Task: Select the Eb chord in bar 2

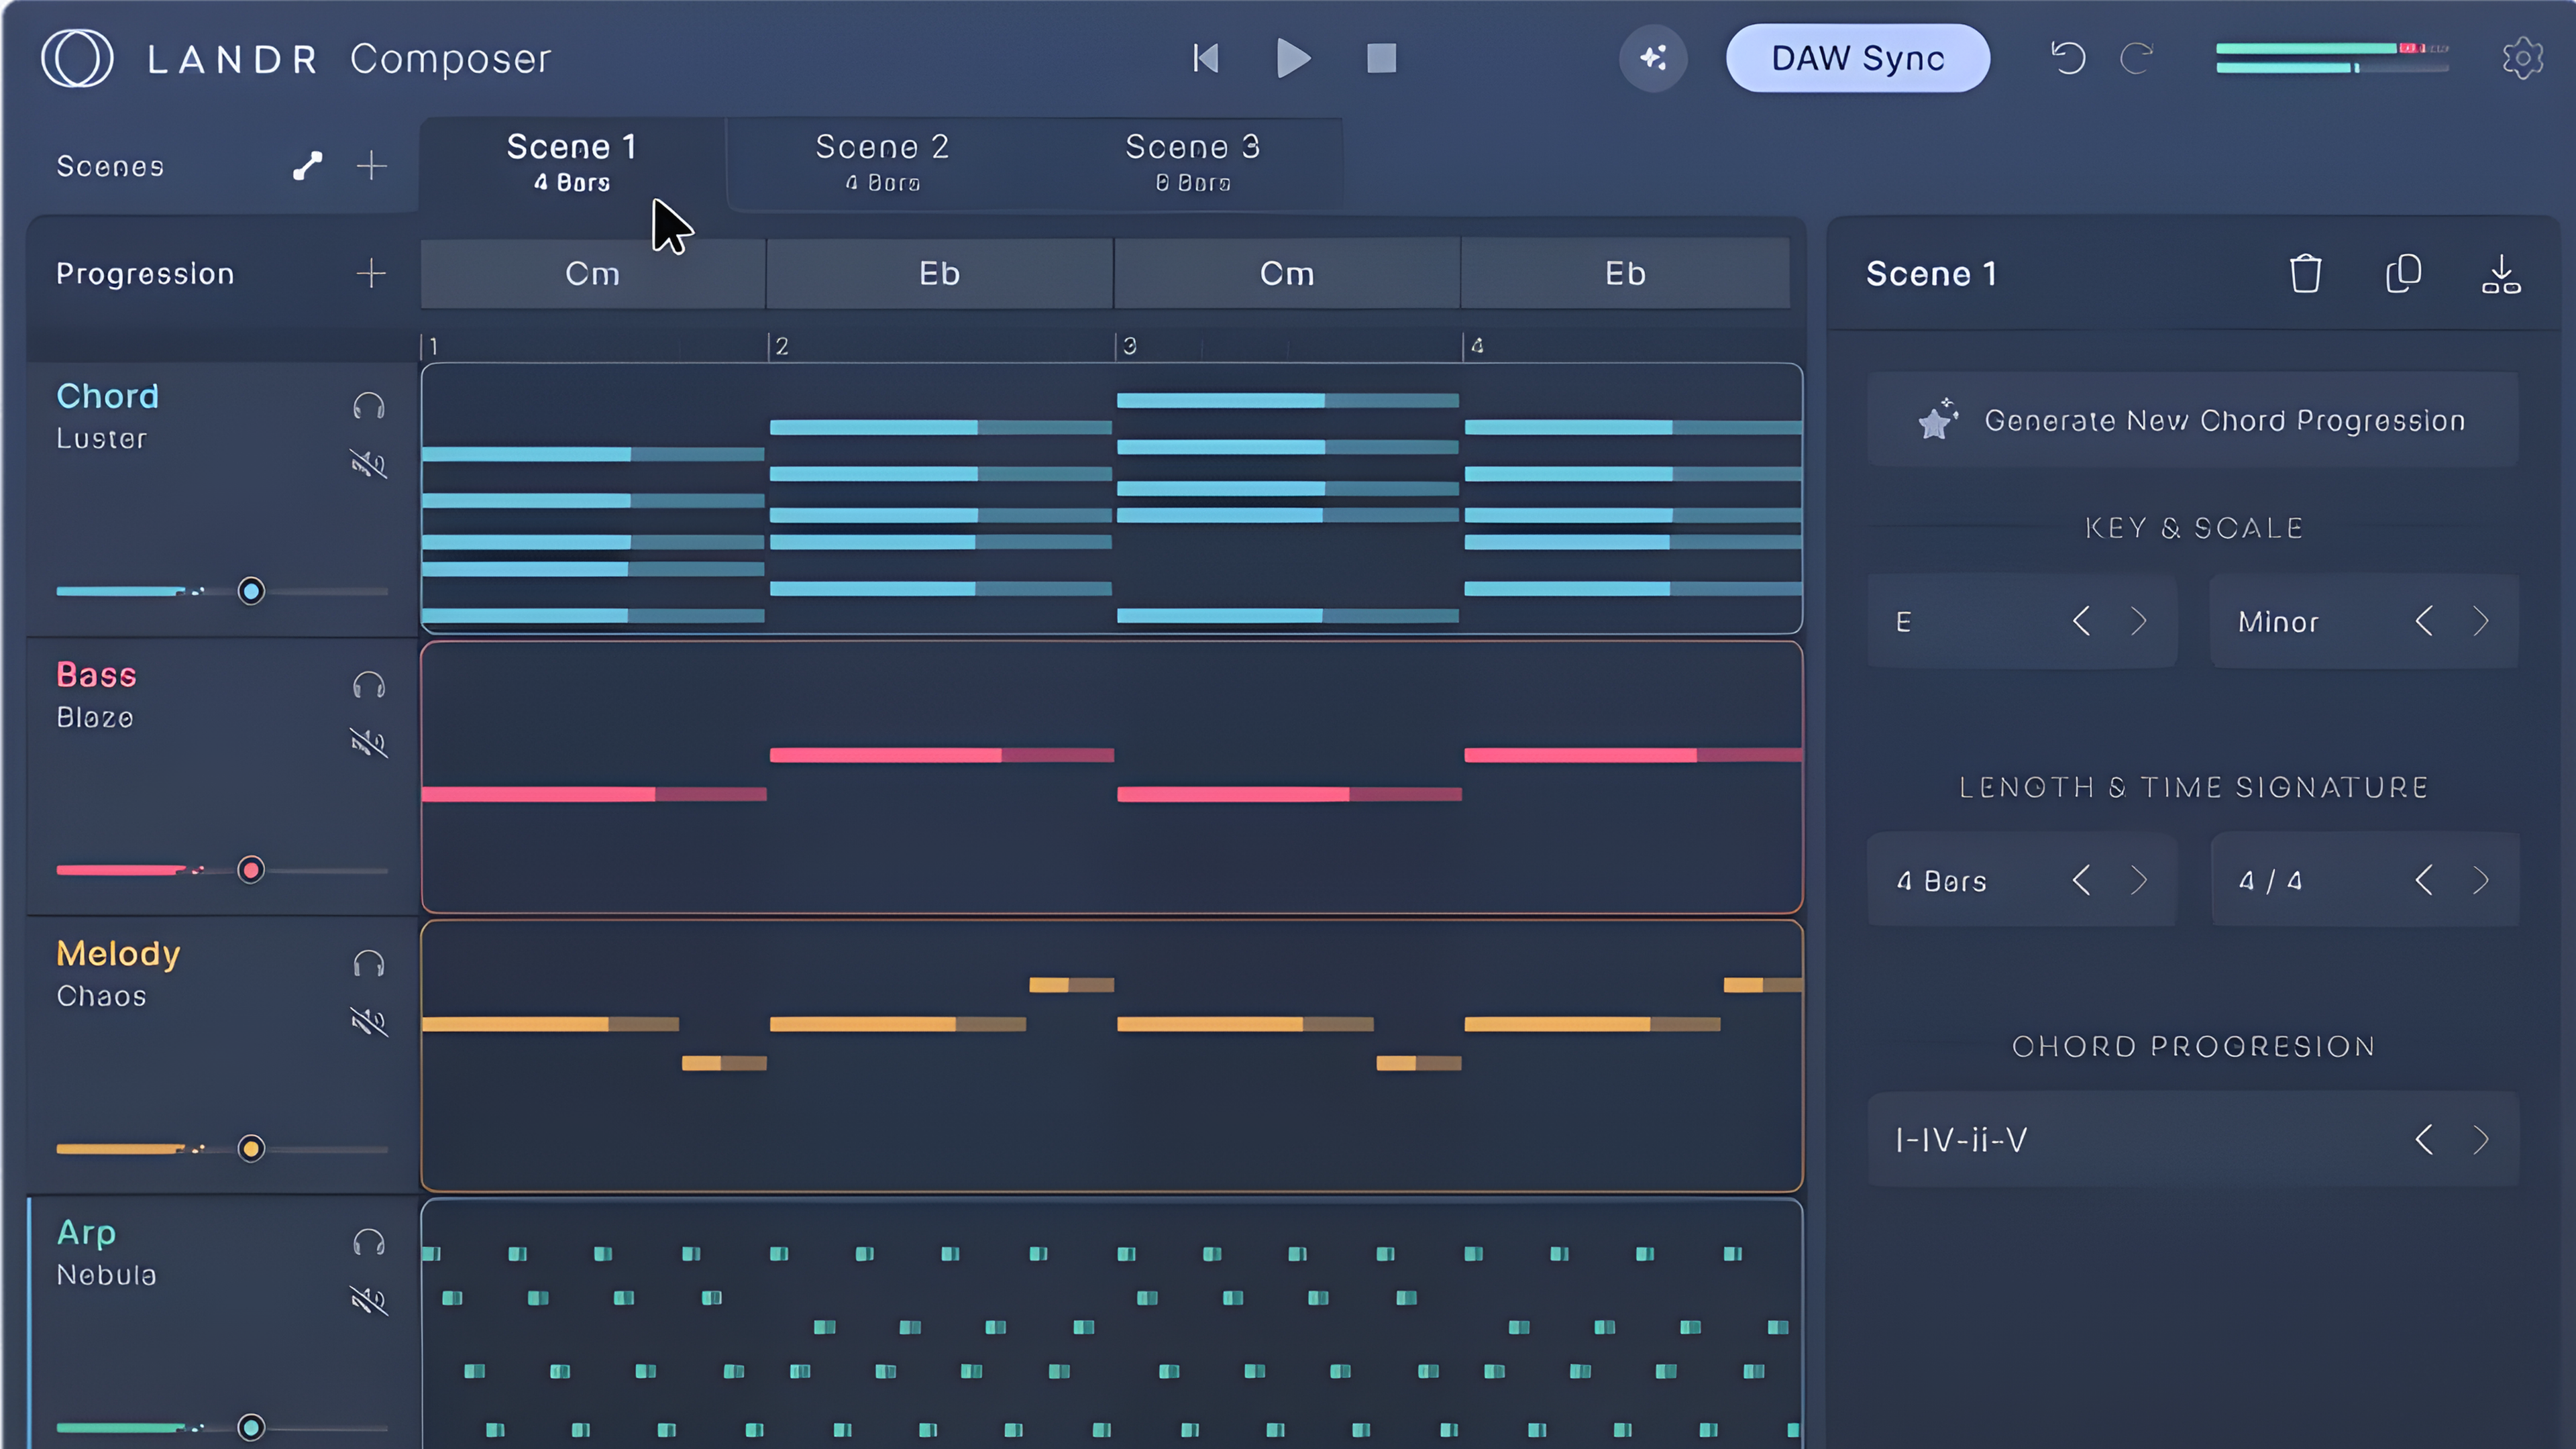Action: coord(940,273)
